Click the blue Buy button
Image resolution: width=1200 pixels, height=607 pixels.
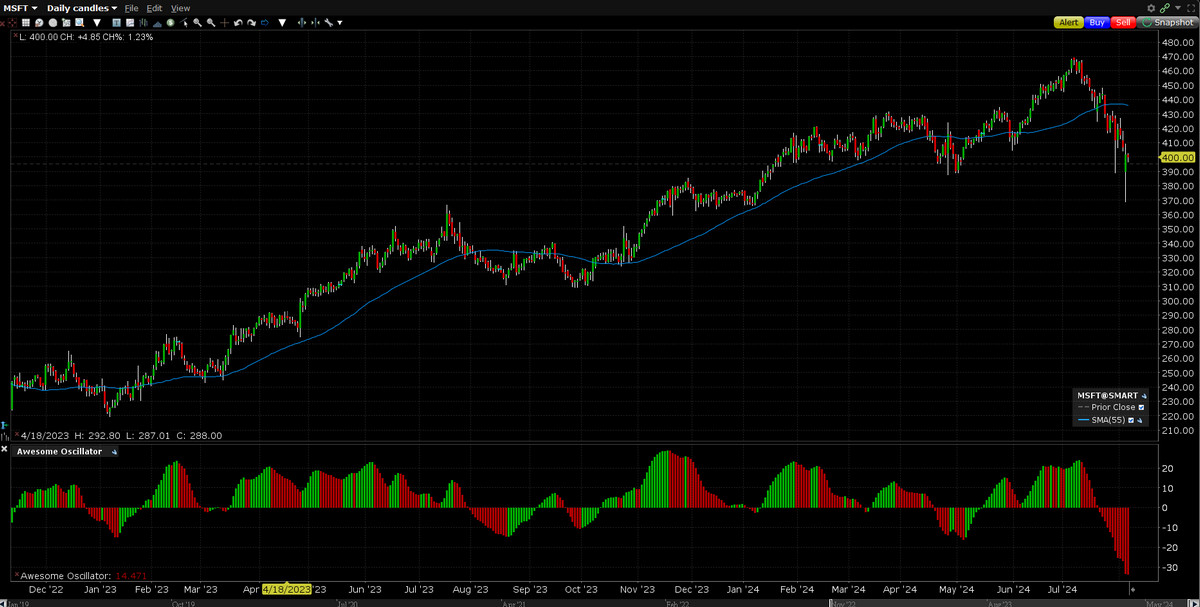(1096, 22)
